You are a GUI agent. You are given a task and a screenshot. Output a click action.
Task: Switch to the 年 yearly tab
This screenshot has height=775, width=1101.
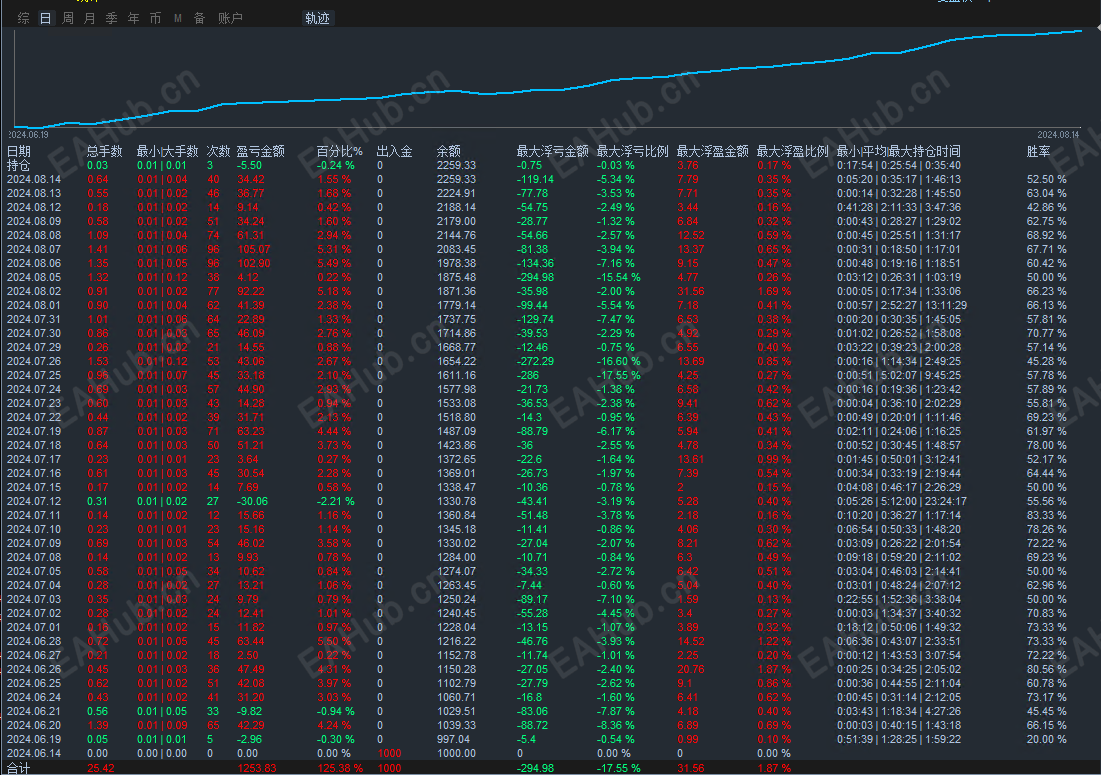point(133,18)
